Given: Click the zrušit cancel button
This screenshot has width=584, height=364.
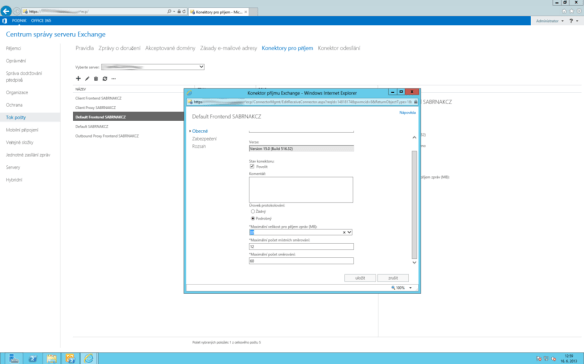Looking at the screenshot, I should click(393, 278).
